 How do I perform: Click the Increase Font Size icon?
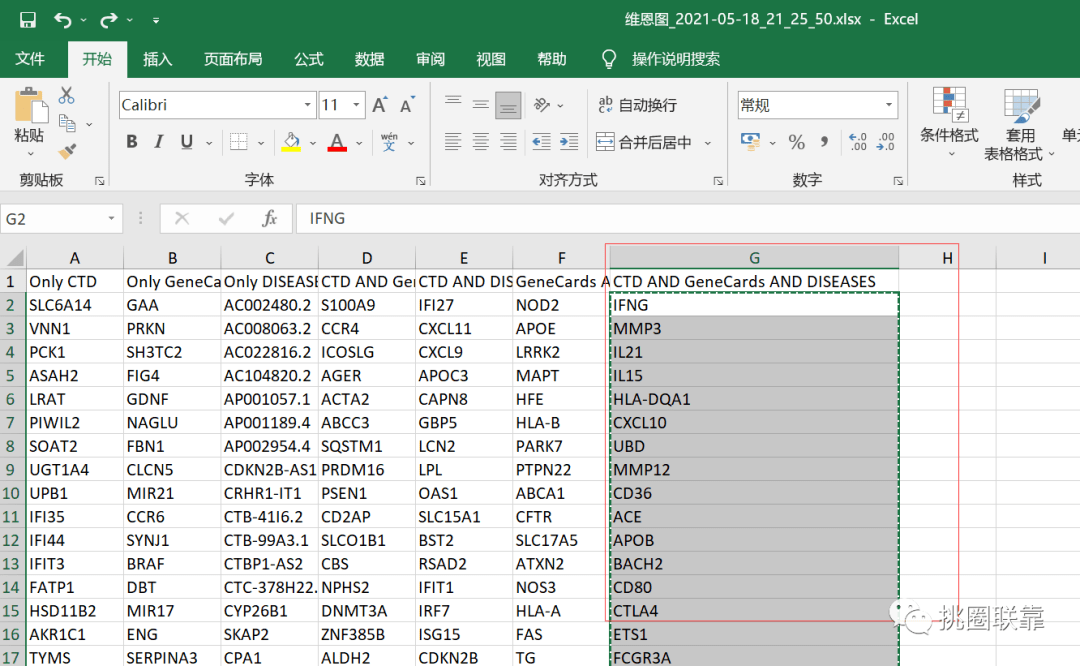tap(380, 105)
